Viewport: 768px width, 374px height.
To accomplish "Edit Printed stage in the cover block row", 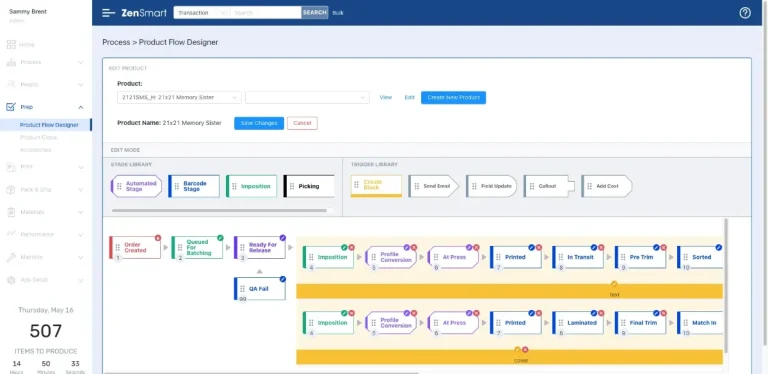I will click(531, 313).
